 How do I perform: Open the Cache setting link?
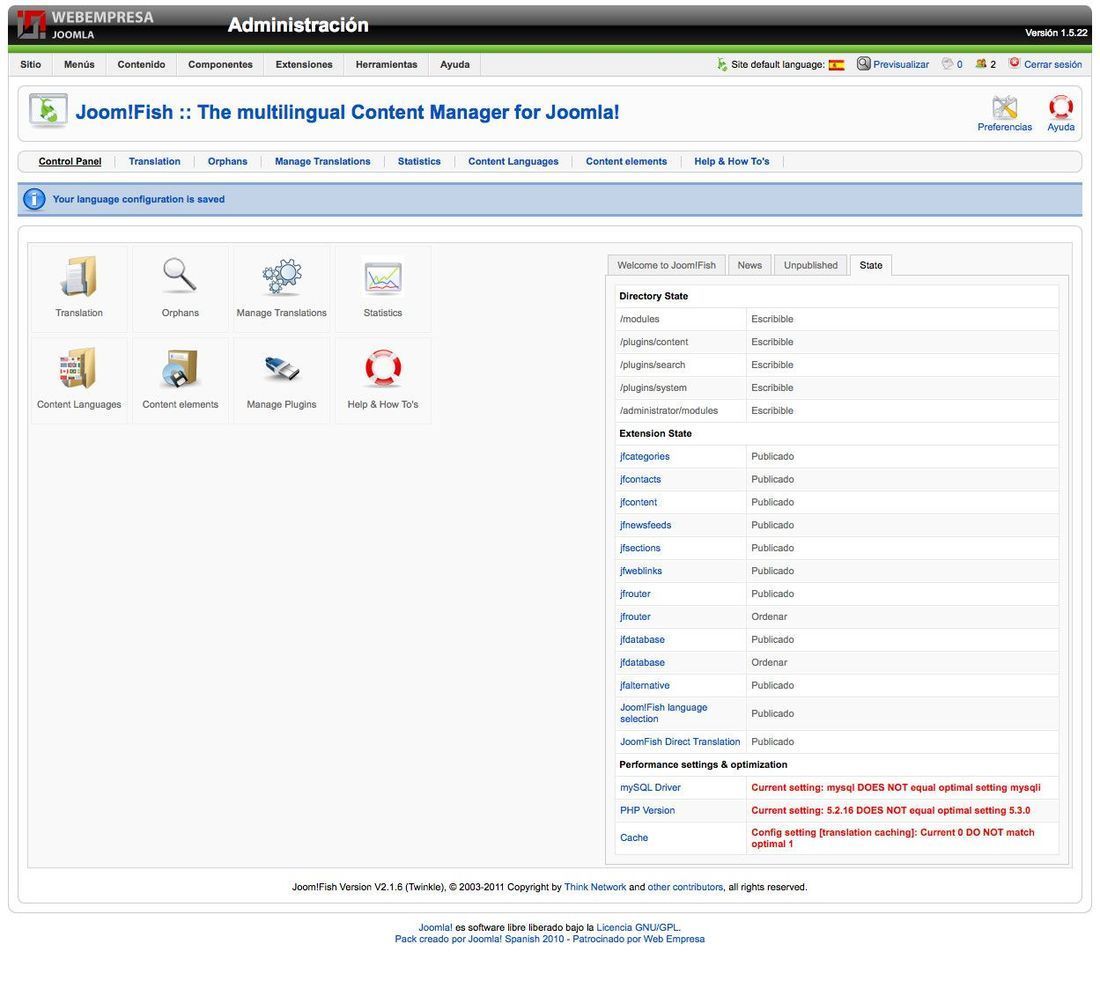click(634, 838)
